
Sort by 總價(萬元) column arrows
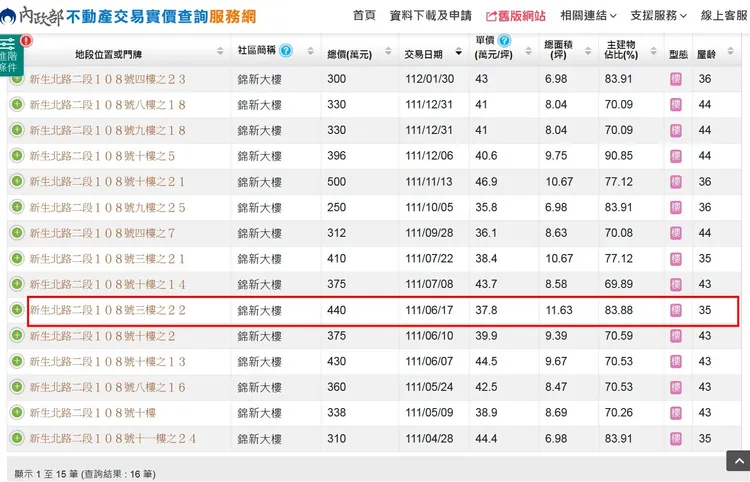coord(388,50)
